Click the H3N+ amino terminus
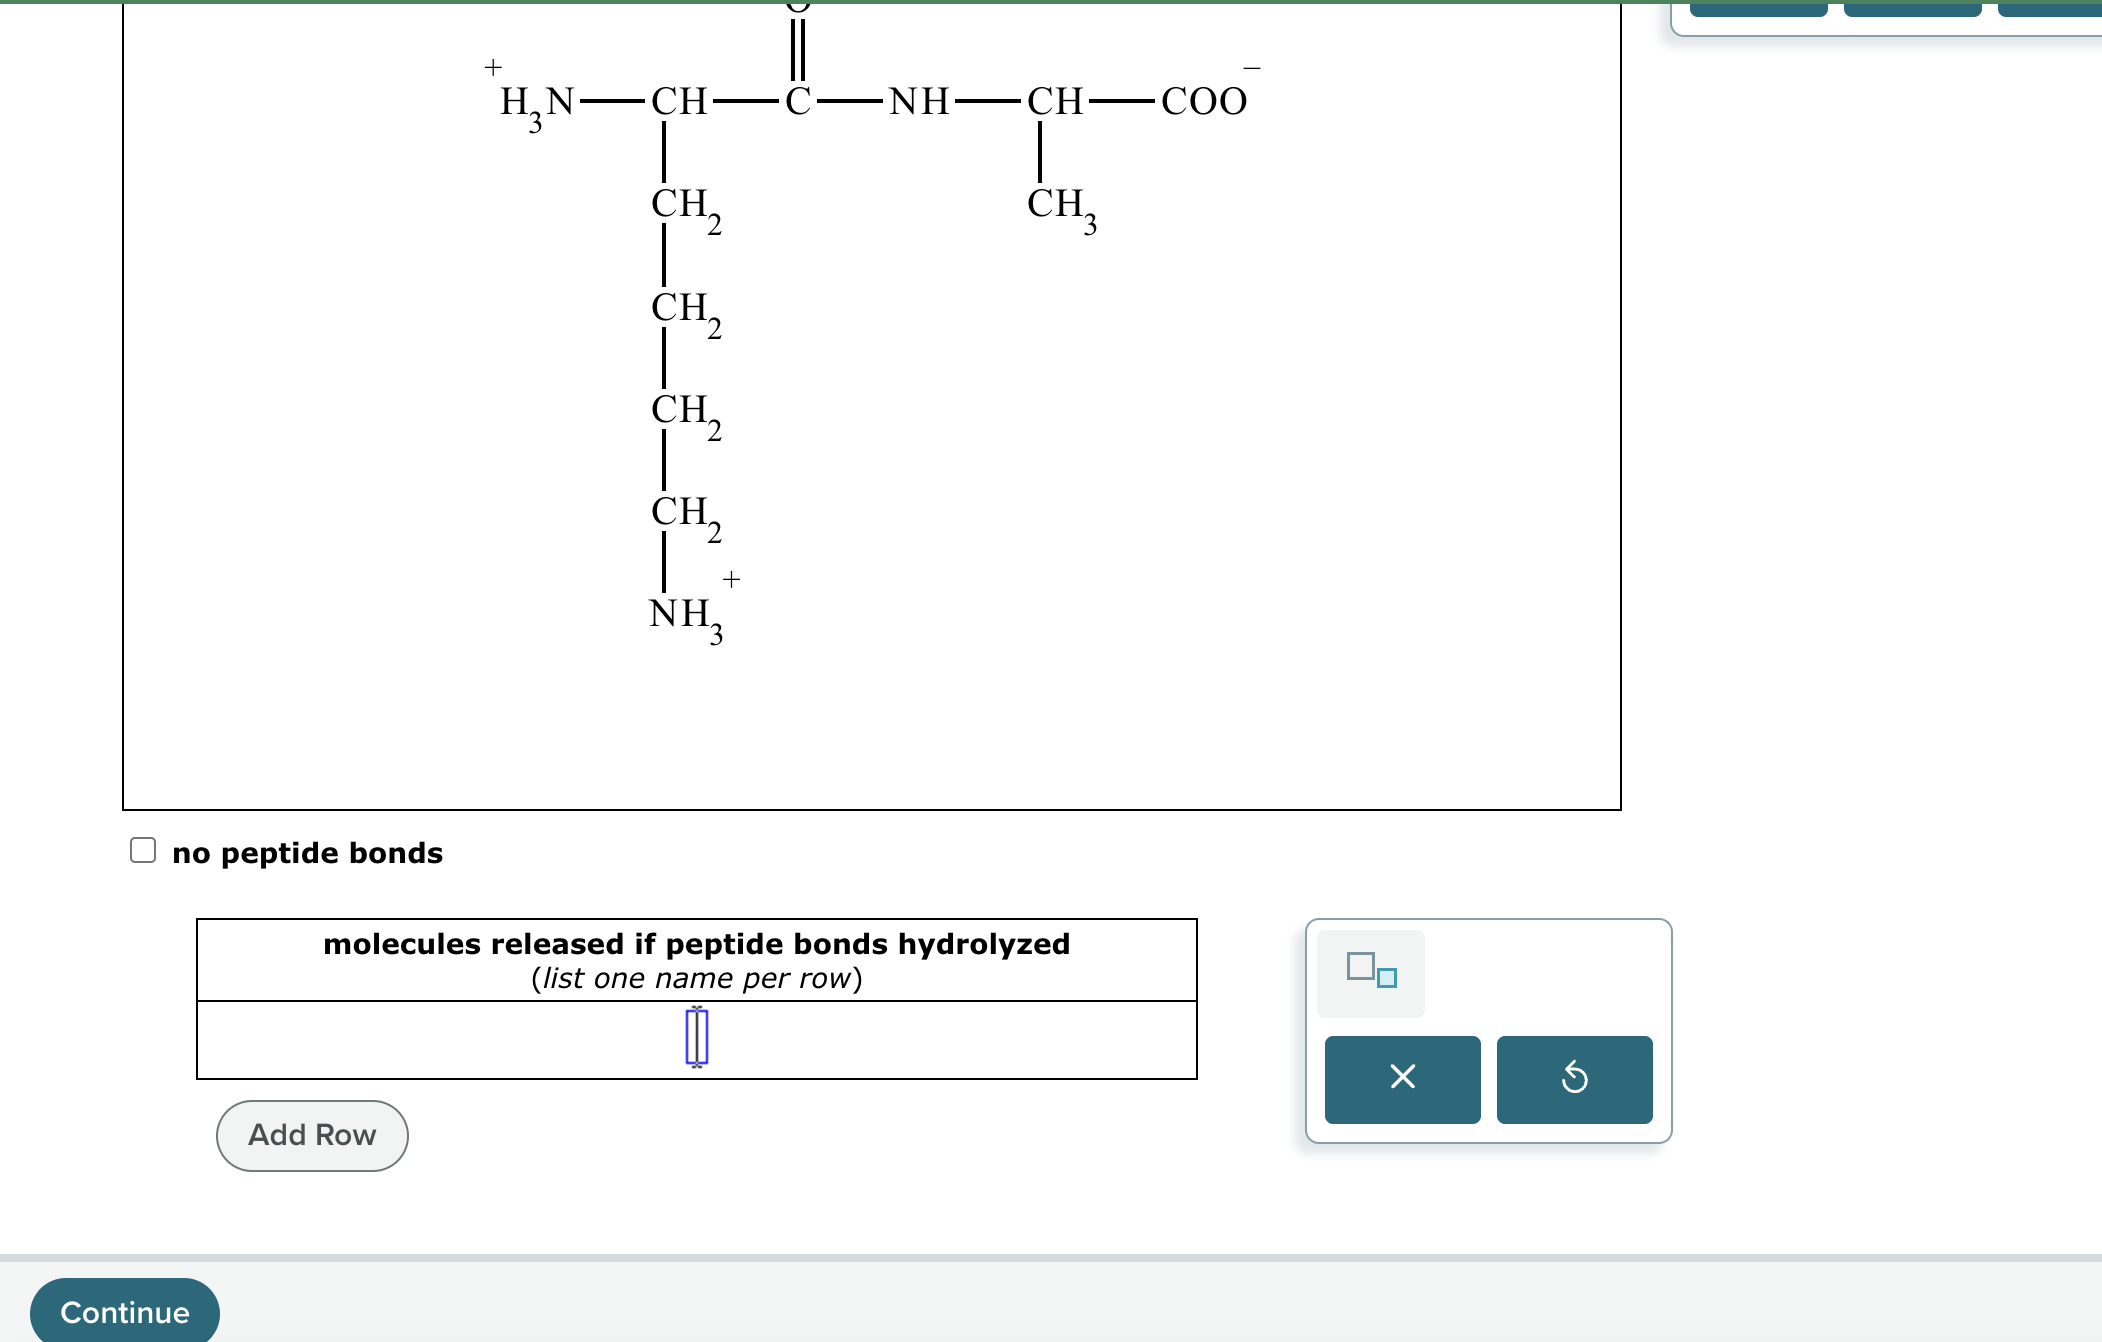Screen dimensions: 2102x1342 point(536,102)
